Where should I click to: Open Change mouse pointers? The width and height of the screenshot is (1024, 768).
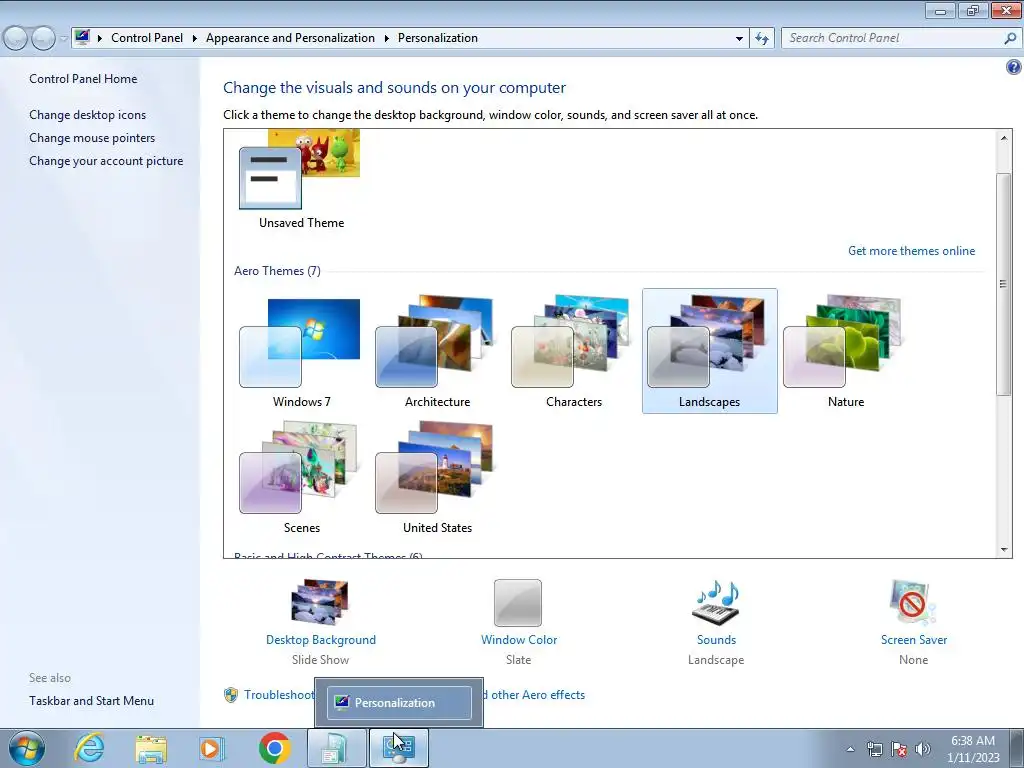92,138
